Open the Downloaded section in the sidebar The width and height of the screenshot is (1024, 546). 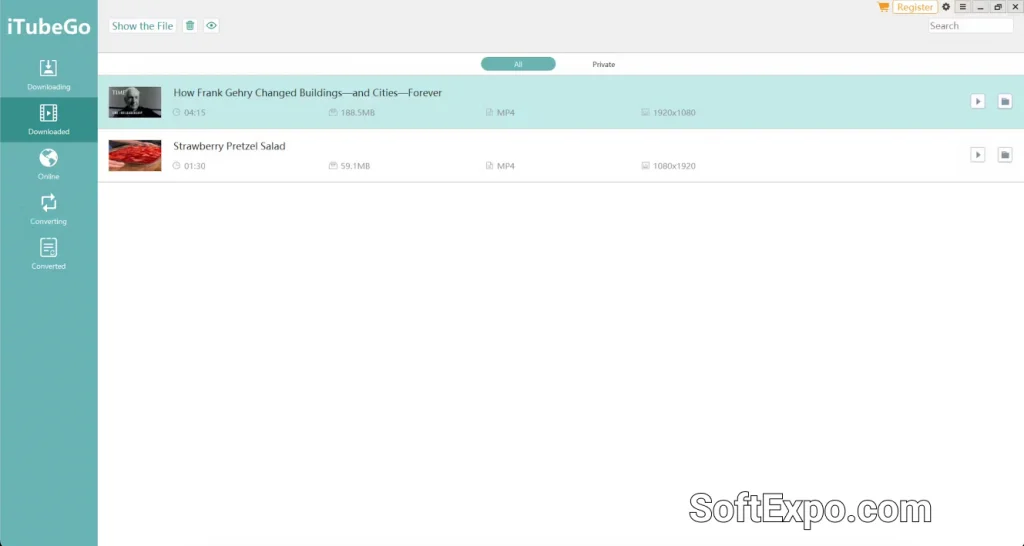[x=48, y=120]
